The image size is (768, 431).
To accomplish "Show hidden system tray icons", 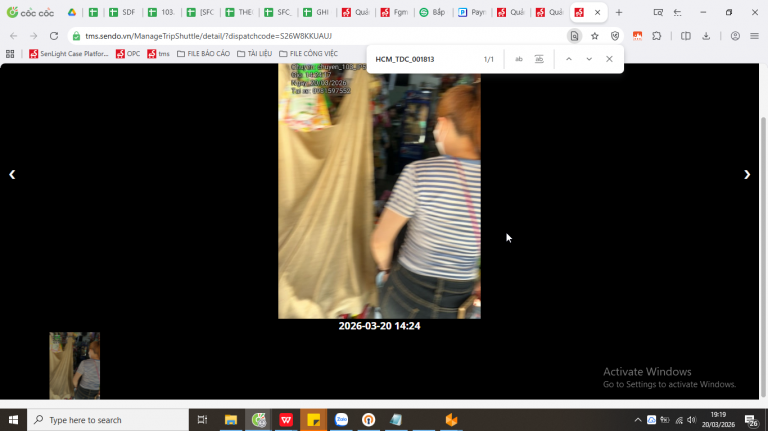I will click(638, 420).
